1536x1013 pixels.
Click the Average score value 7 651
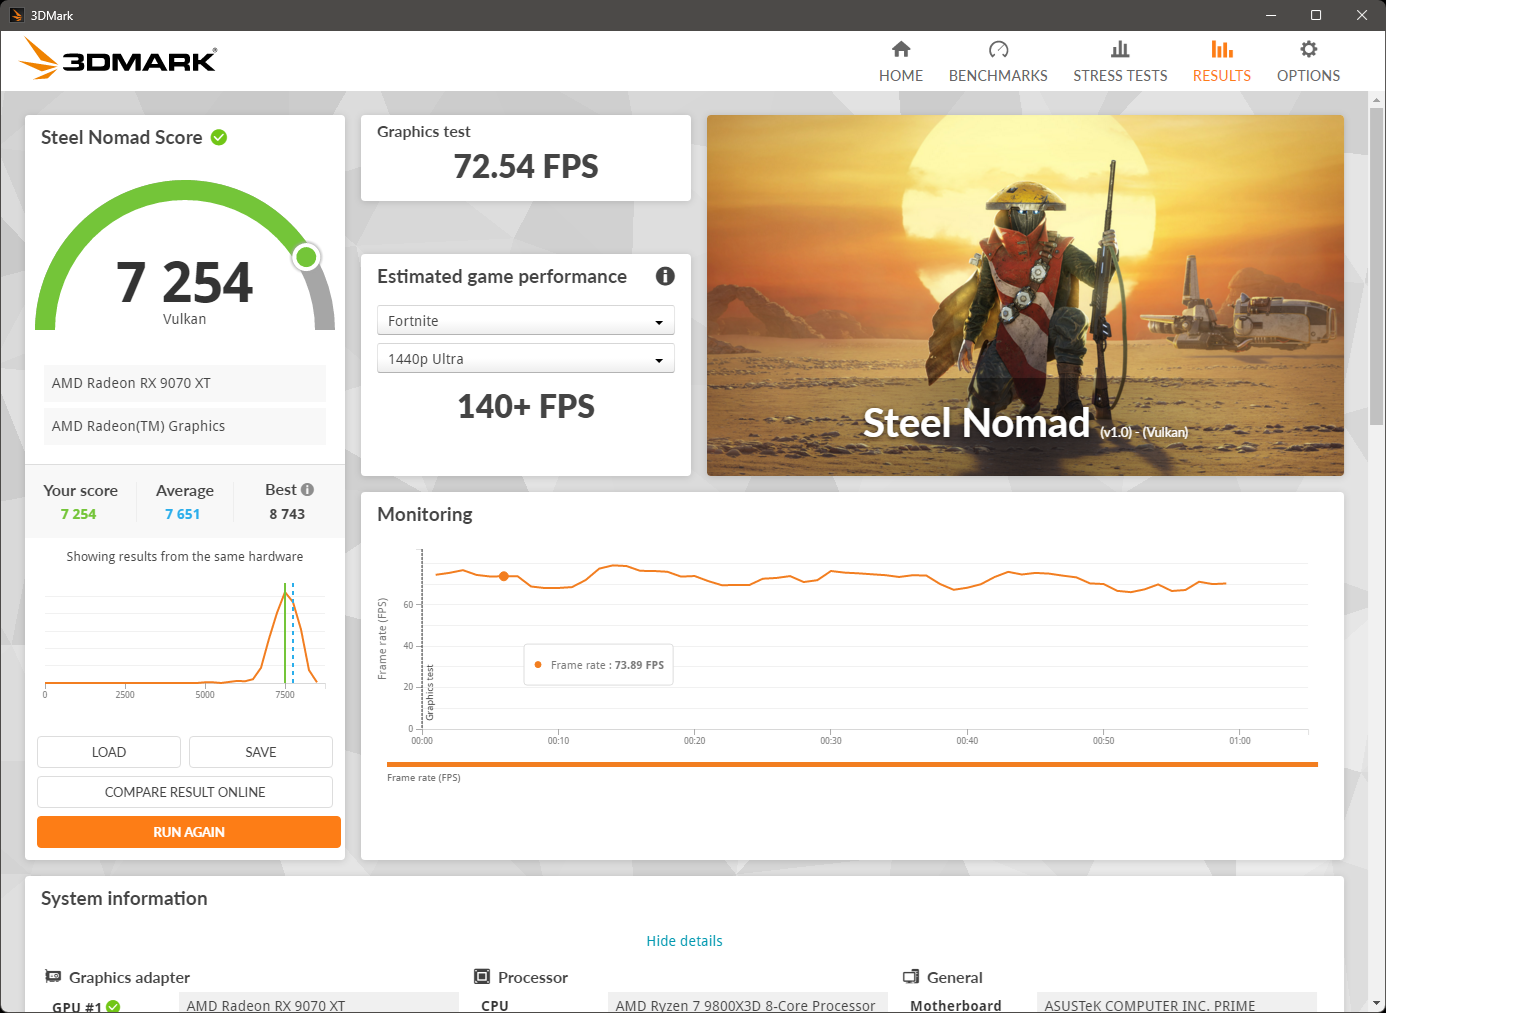point(183,514)
